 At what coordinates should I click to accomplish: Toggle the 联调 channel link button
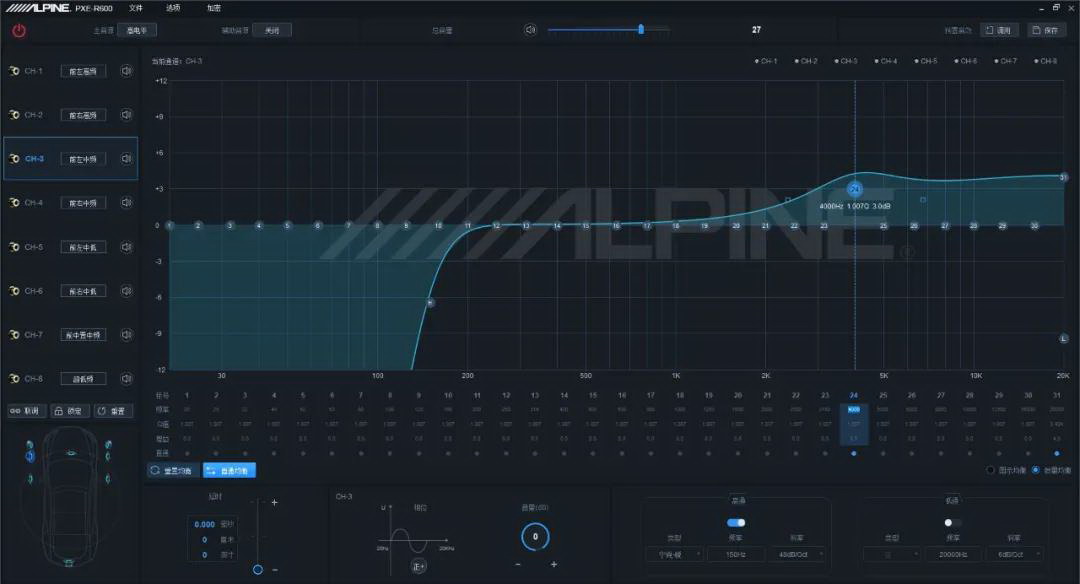(26, 411)
